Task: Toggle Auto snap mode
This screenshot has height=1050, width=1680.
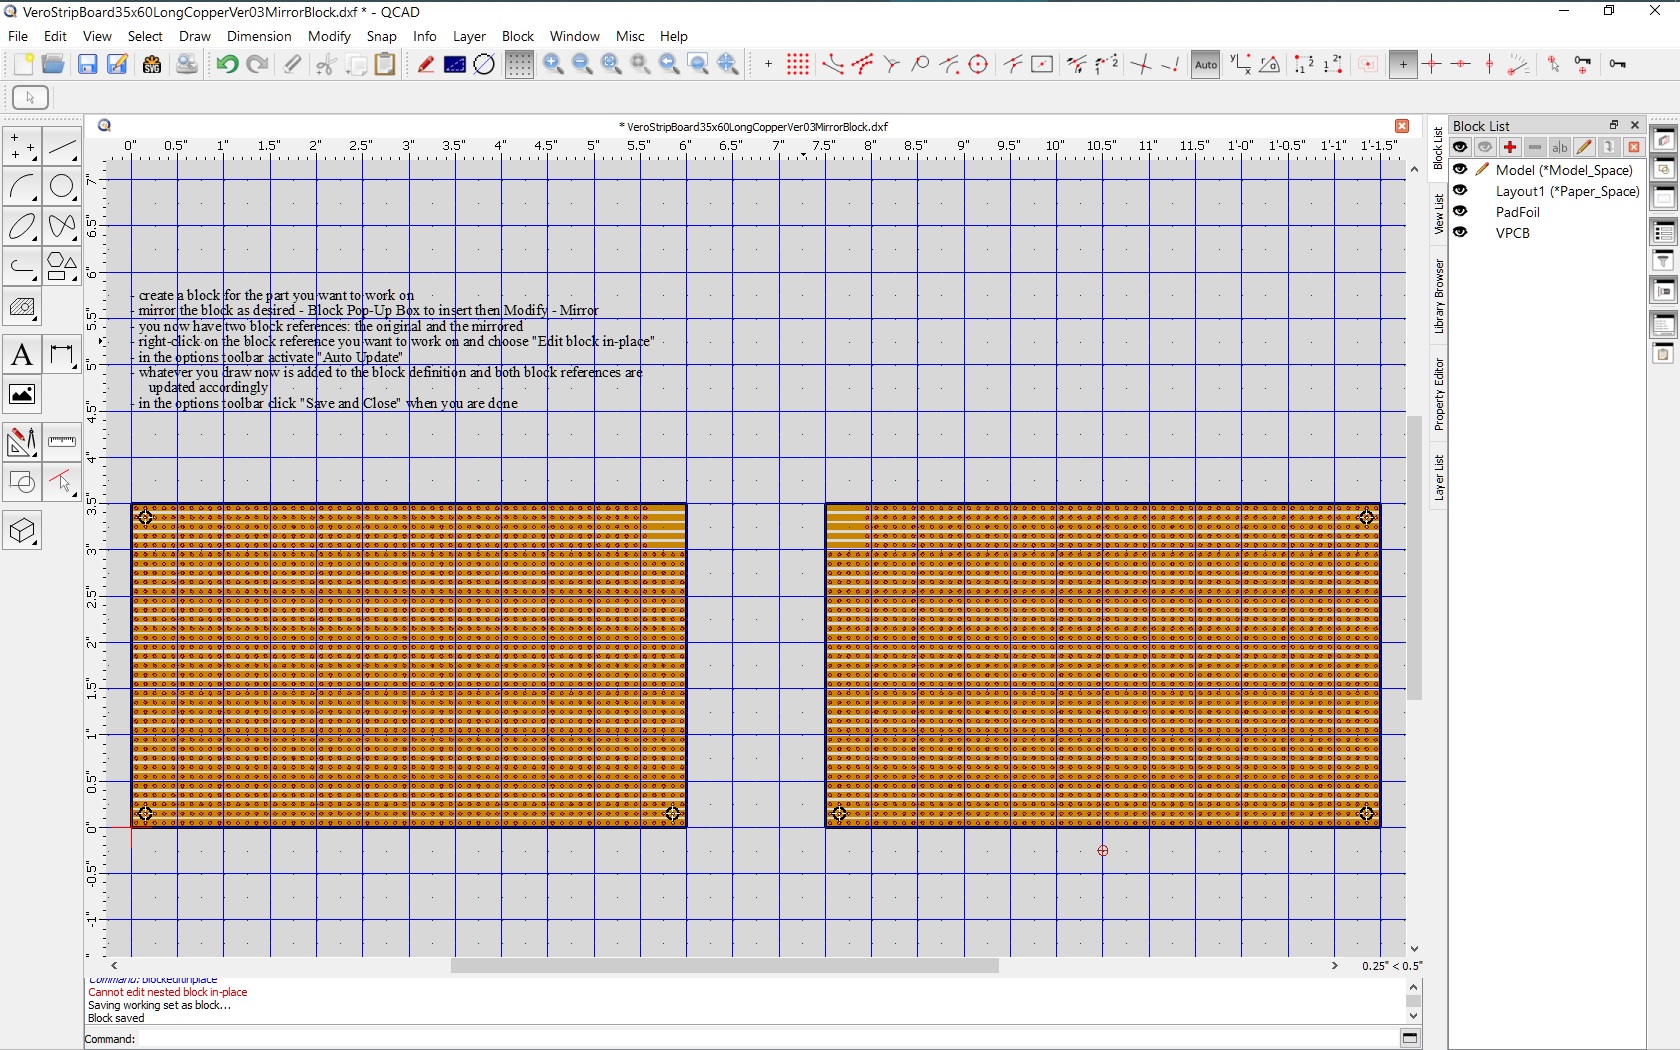Action: [x=1205, y=65]
